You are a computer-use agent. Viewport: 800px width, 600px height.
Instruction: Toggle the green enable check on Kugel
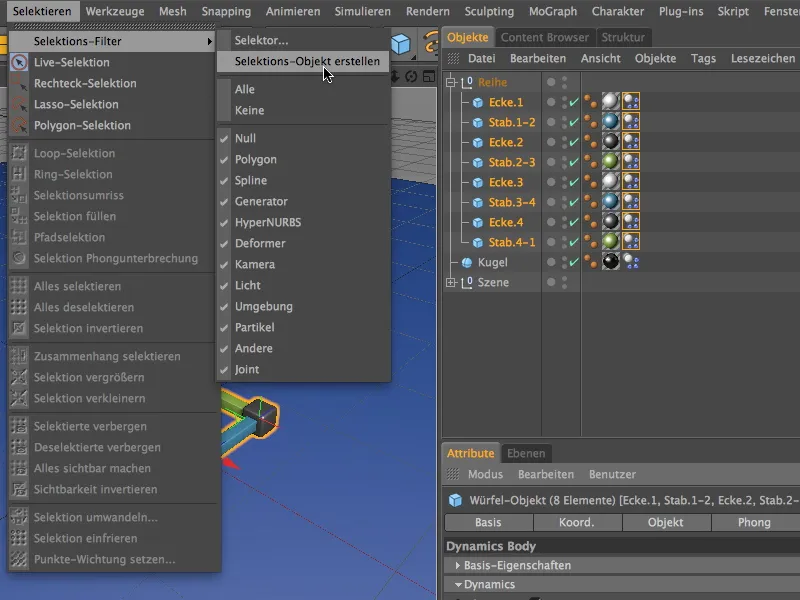click(x=574, y=262)
